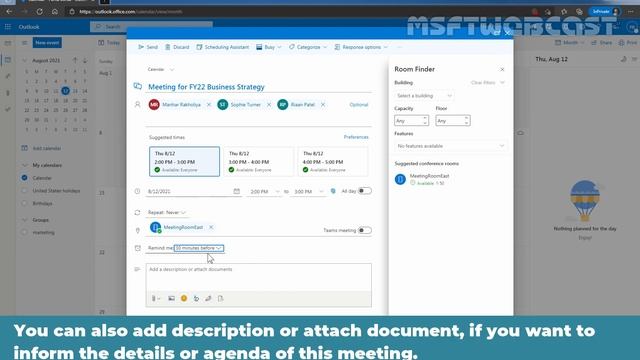Viewport: 640px width, 360px height.
Task: Go to previous month in mini calendar
Action: (75, 60)
